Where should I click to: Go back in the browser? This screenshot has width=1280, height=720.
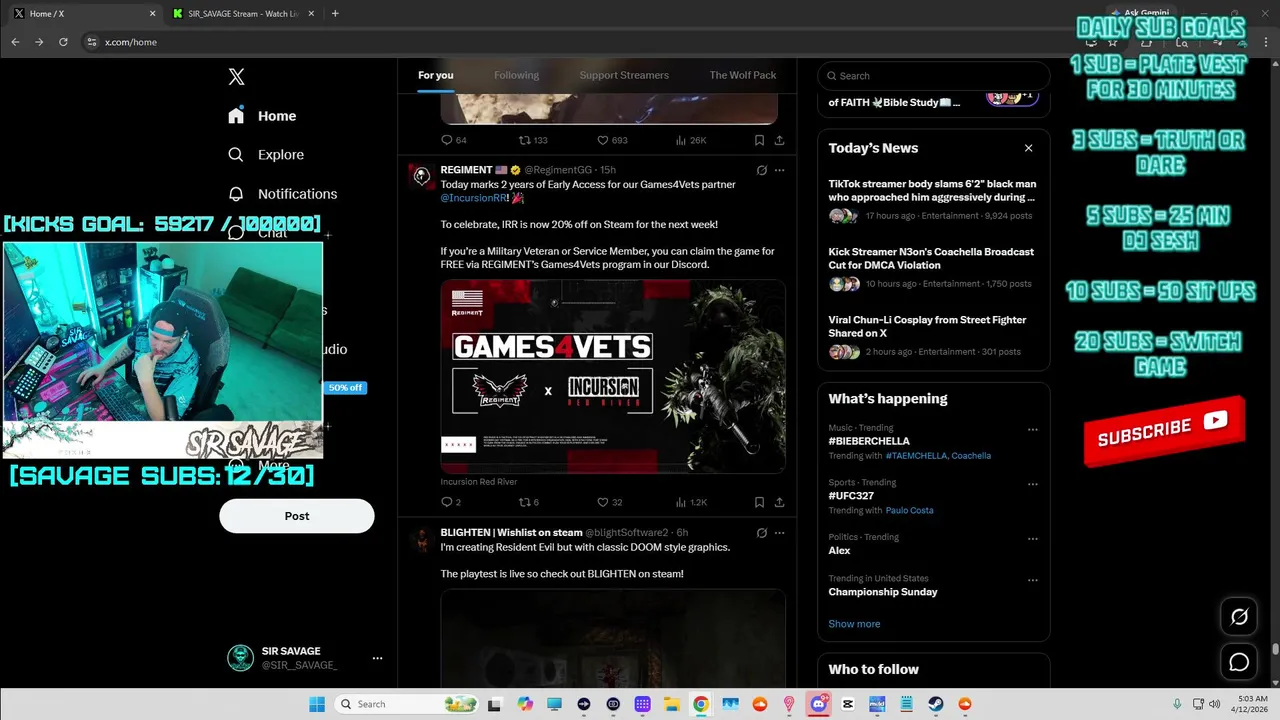[x=15, y=42]
